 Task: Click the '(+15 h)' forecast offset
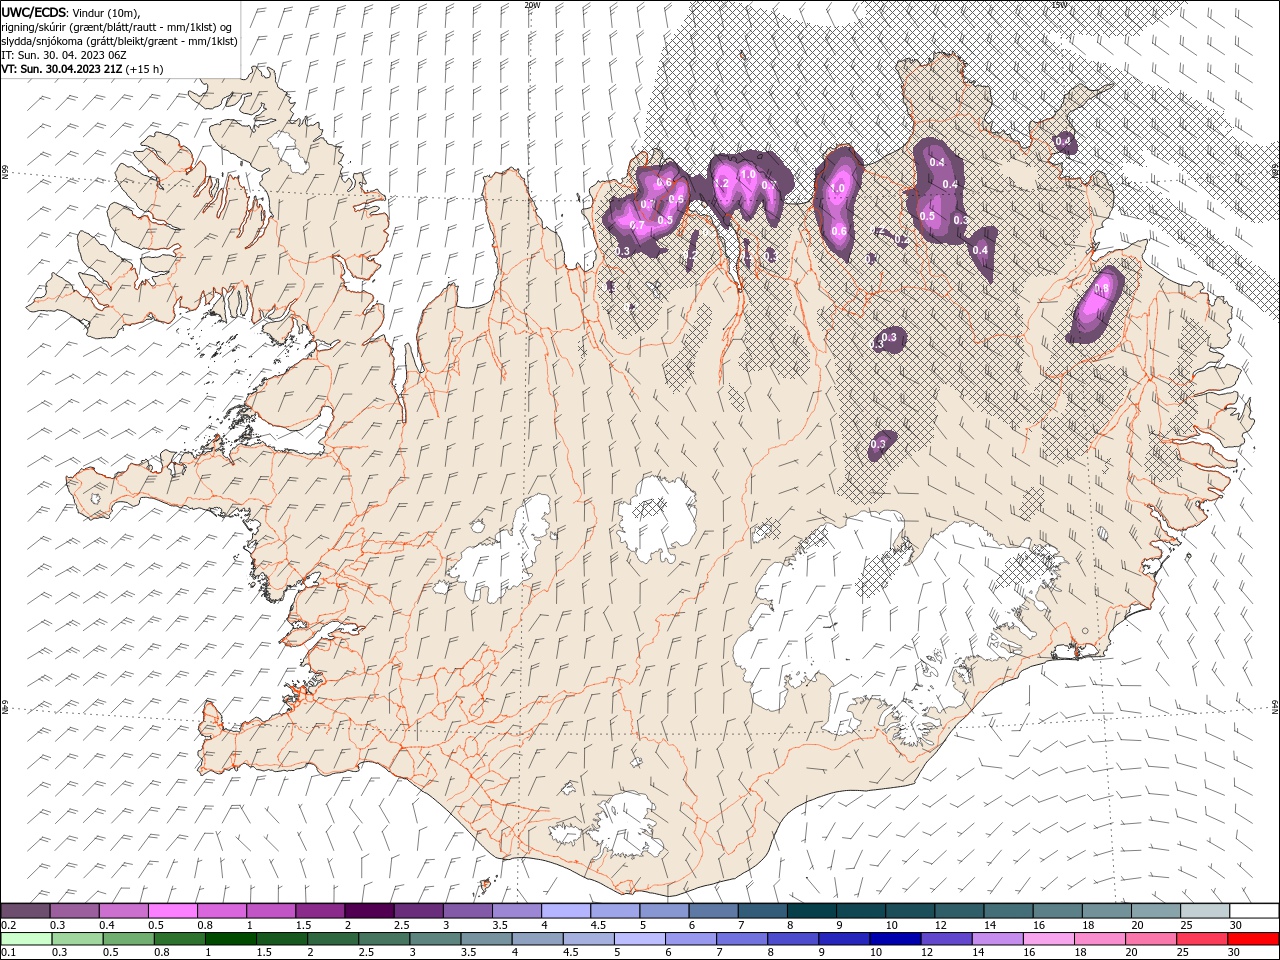145,69
